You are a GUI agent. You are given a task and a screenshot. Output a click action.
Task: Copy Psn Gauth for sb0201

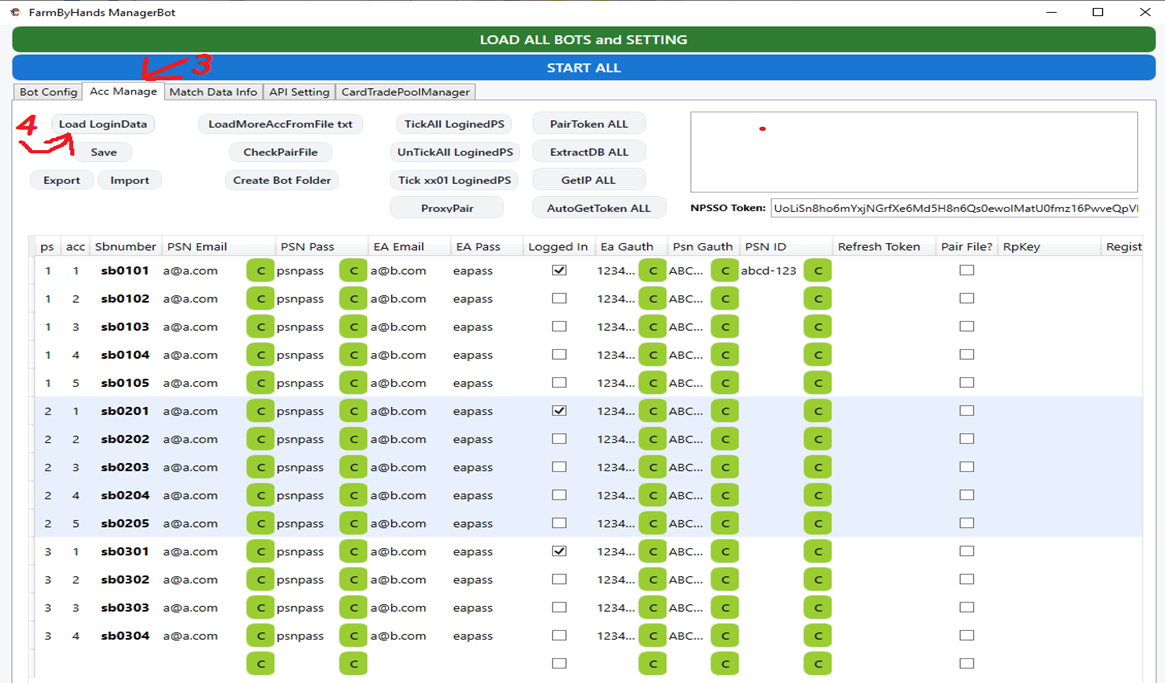click(724, 411)
